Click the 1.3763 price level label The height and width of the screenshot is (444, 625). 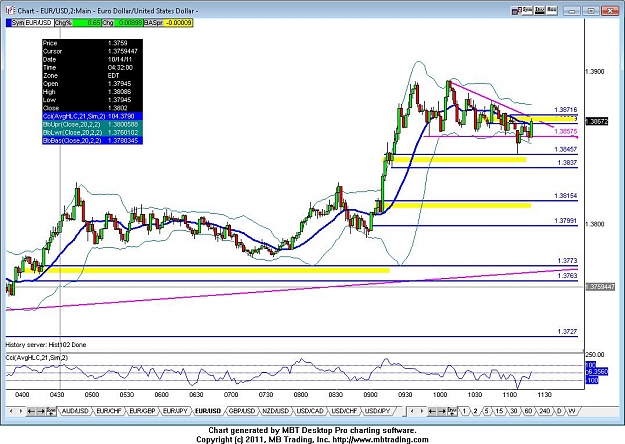567,276
